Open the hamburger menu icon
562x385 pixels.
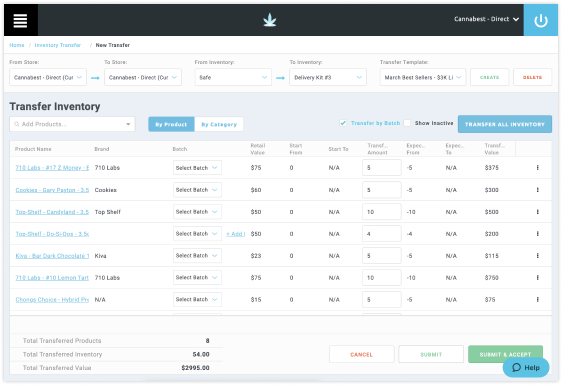coord(20,20)
